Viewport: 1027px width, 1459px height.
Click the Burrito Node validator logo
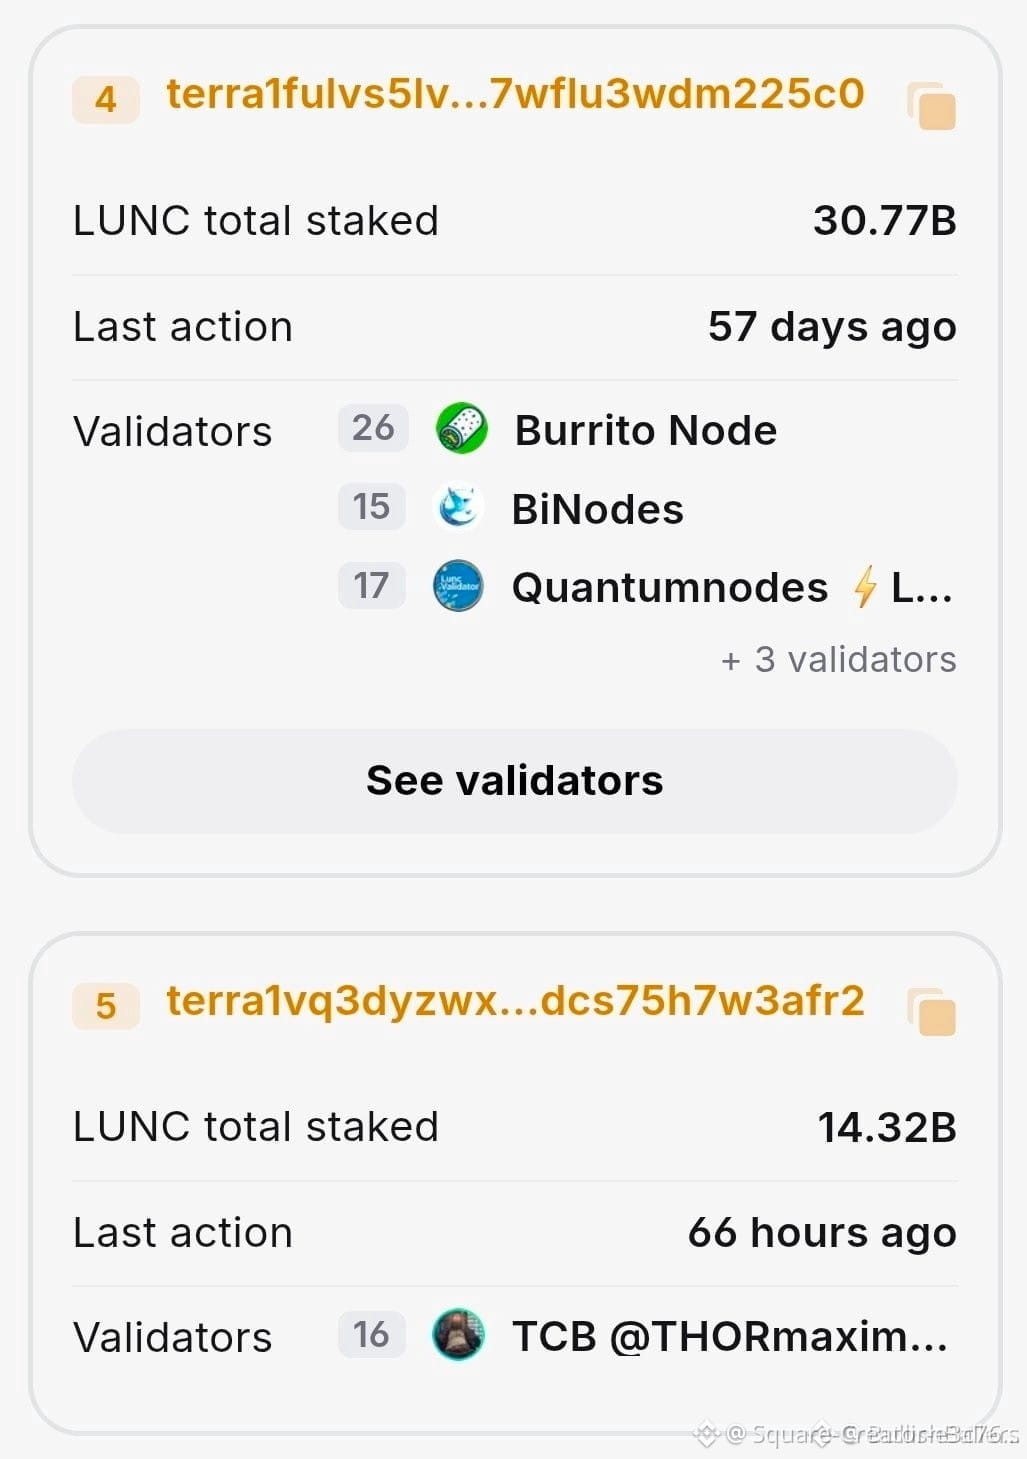coord(462,429)
